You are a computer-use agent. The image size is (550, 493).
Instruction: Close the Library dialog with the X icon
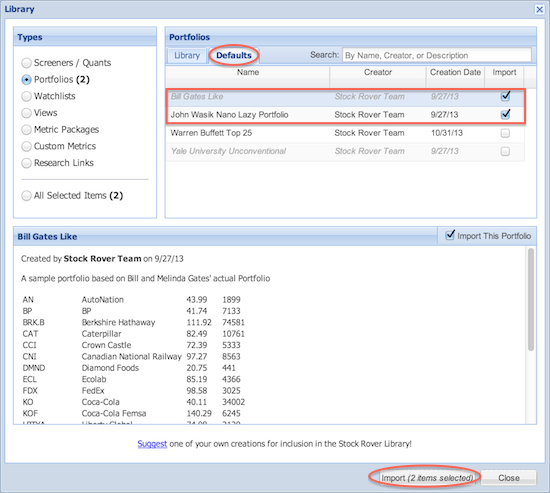[539, 9]
